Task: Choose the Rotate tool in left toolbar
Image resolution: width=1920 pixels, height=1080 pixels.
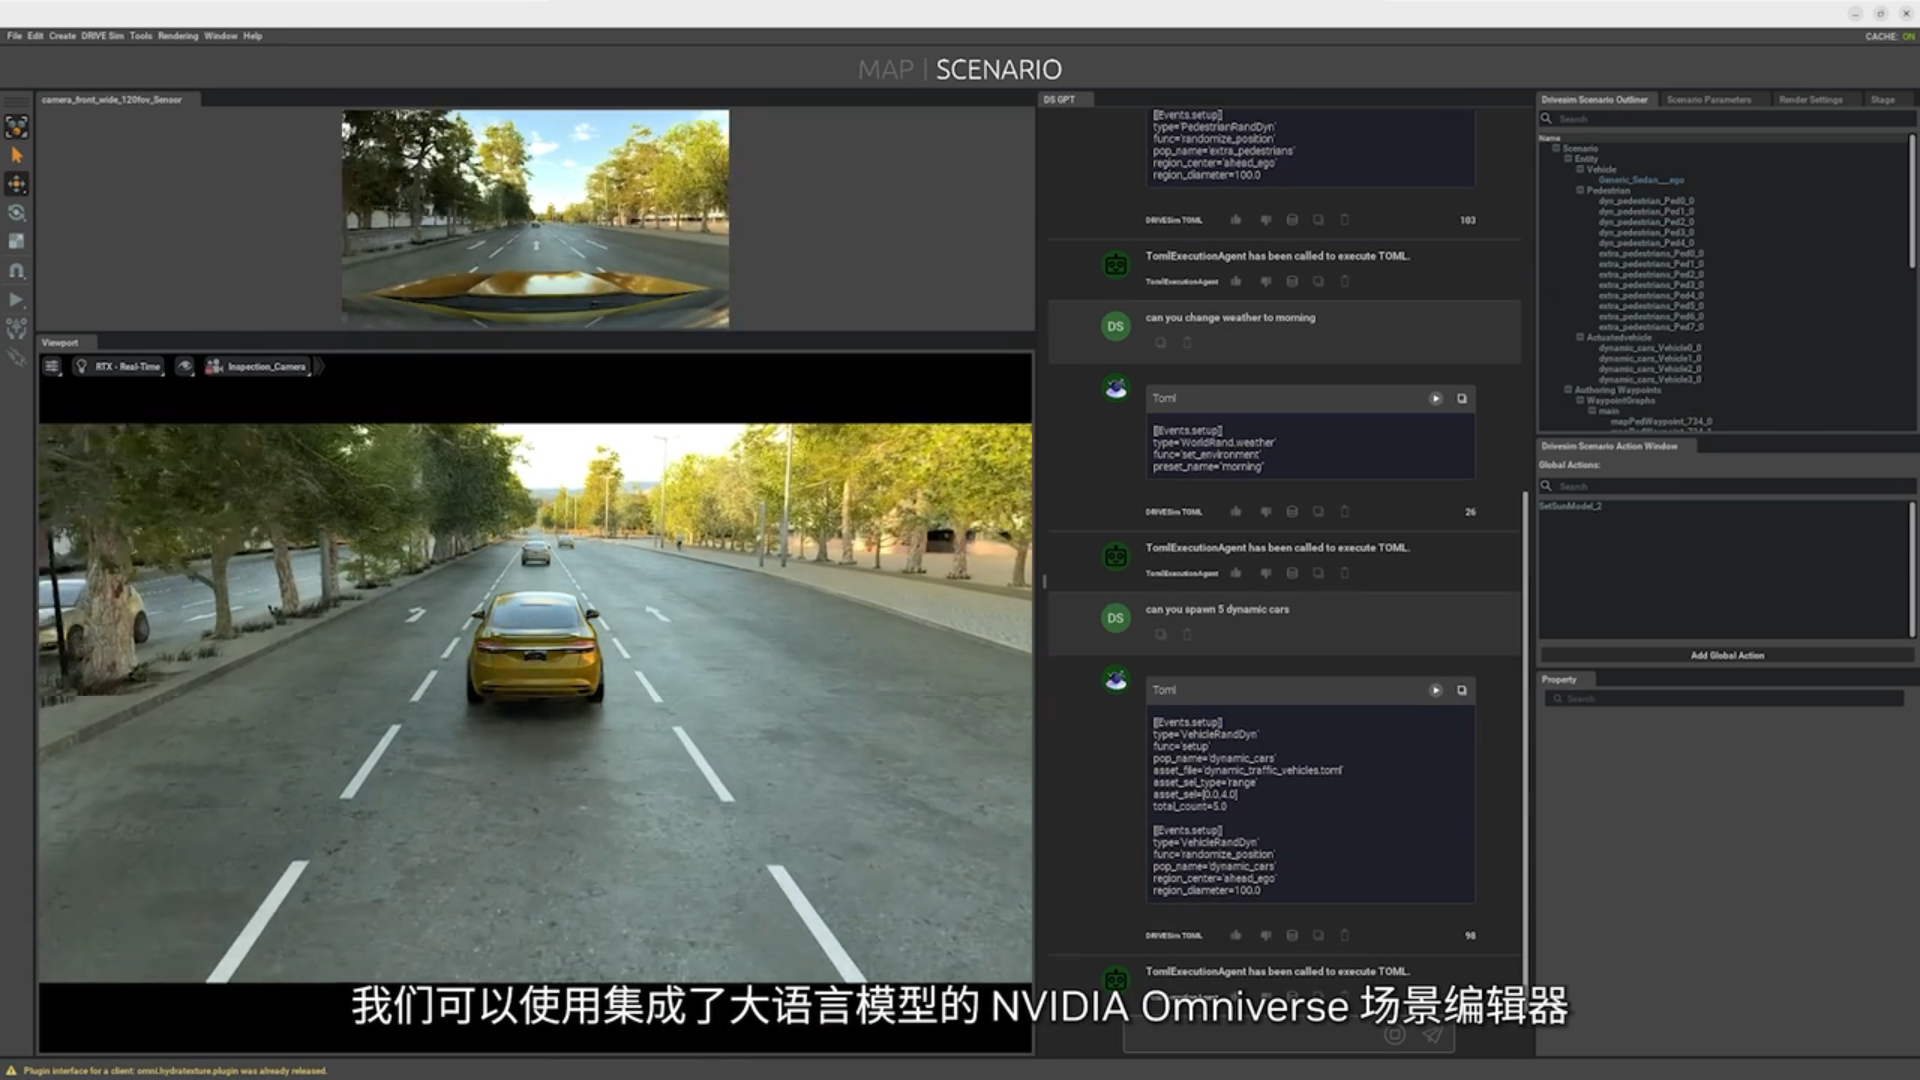Action: (16, 213)
